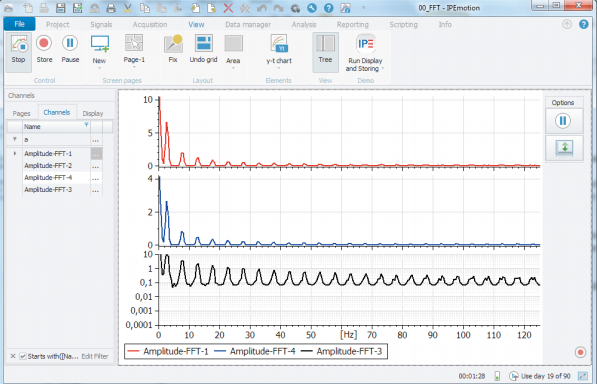
Task: Click the red record indicator on chart
Action: click(580, 352)
